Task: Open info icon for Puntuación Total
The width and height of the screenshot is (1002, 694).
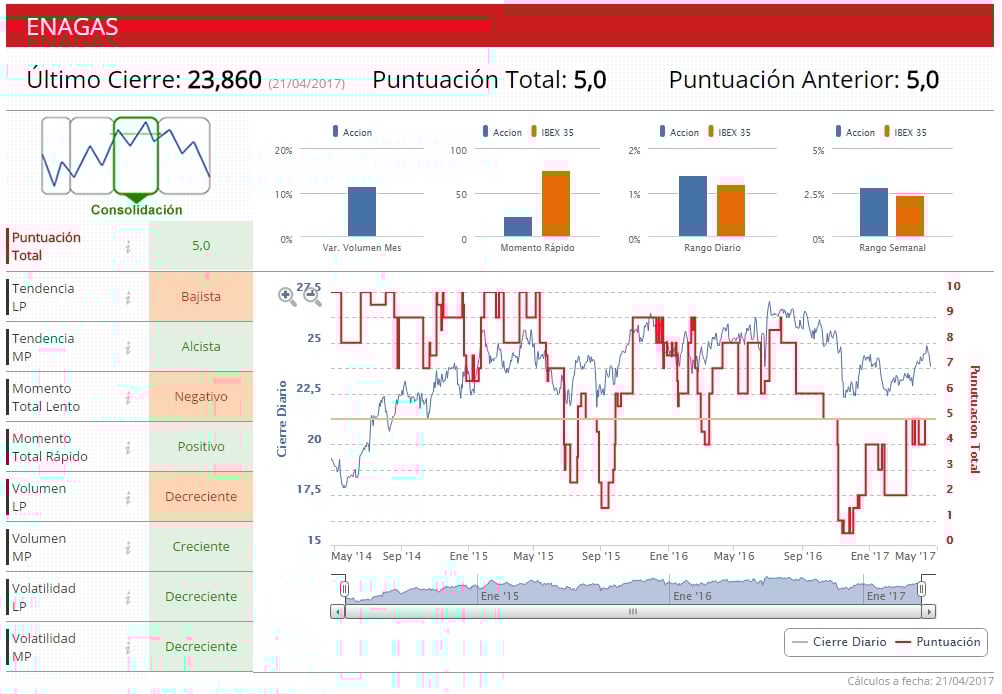Action: (x=128, y=247)
